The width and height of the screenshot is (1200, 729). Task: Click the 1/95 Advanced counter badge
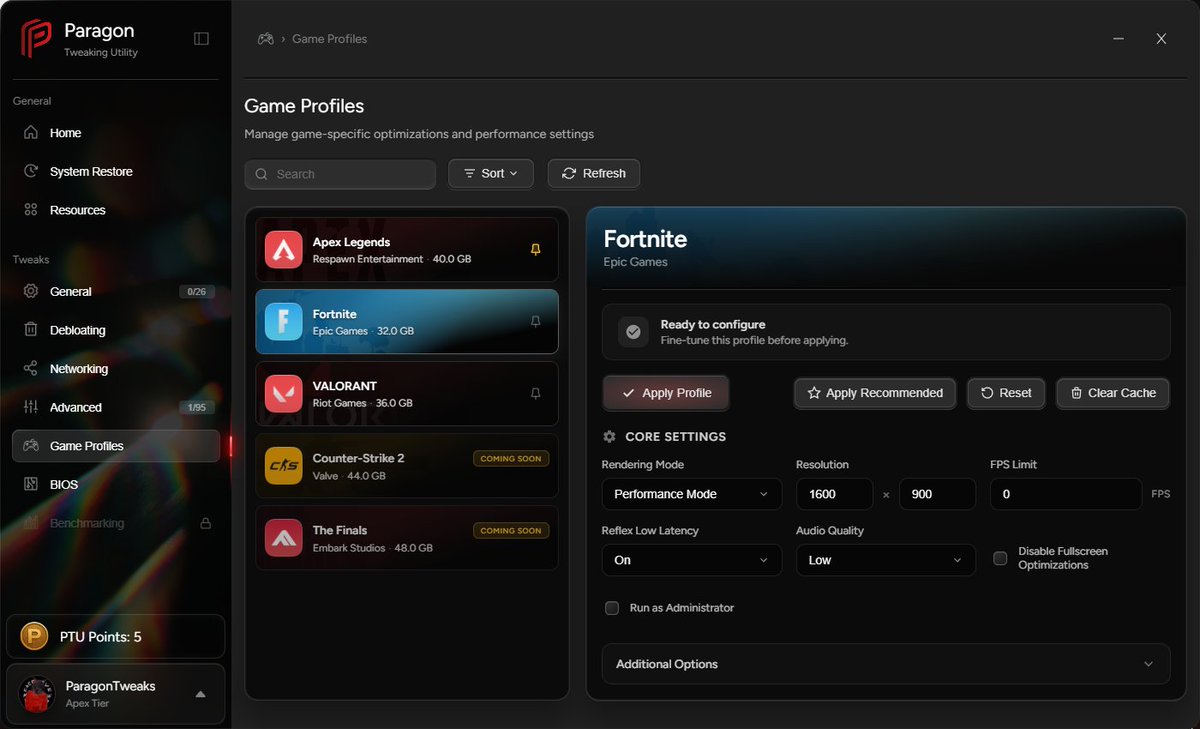pos(197,408)
